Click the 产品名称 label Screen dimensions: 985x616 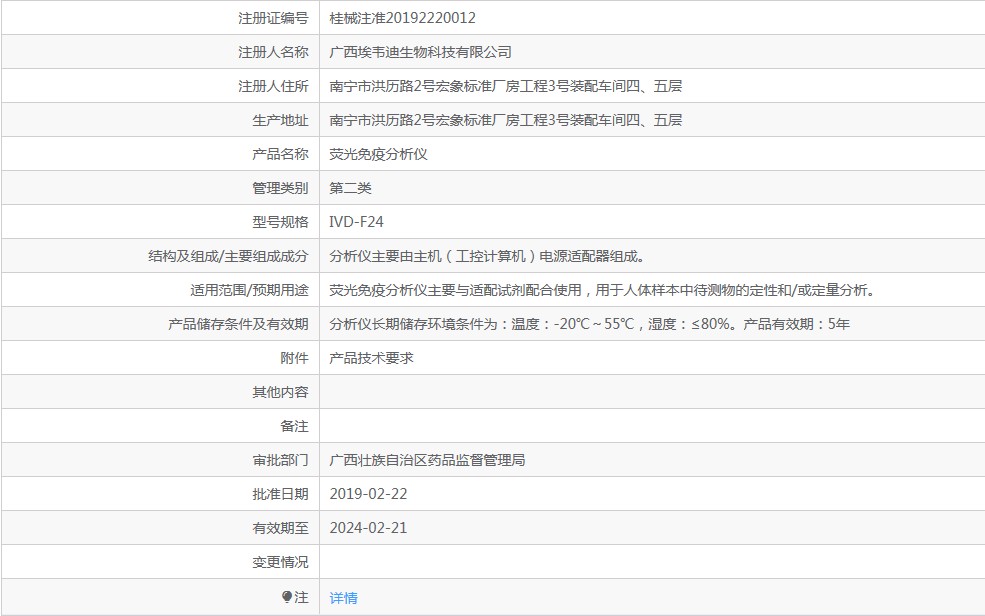(280, 154)
